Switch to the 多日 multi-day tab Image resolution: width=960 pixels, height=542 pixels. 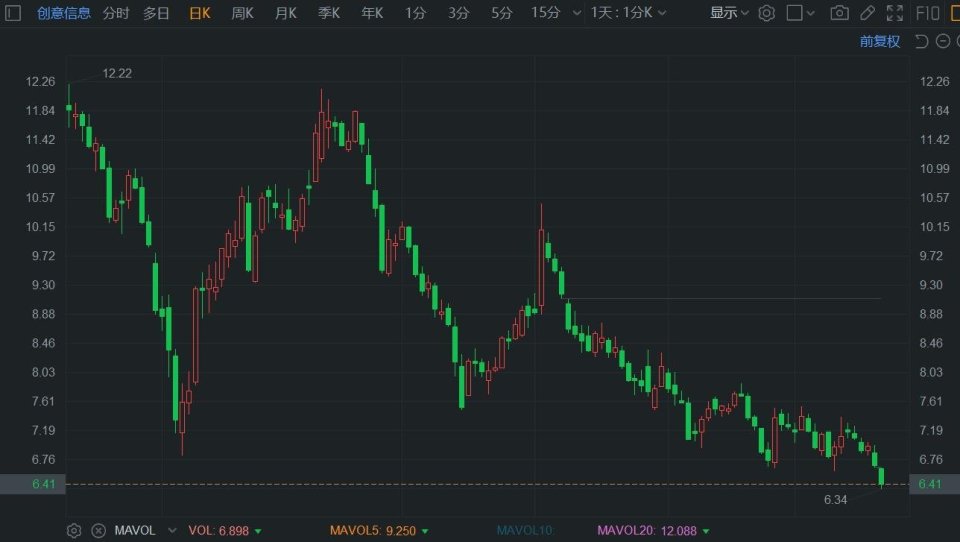coord(156,13)
